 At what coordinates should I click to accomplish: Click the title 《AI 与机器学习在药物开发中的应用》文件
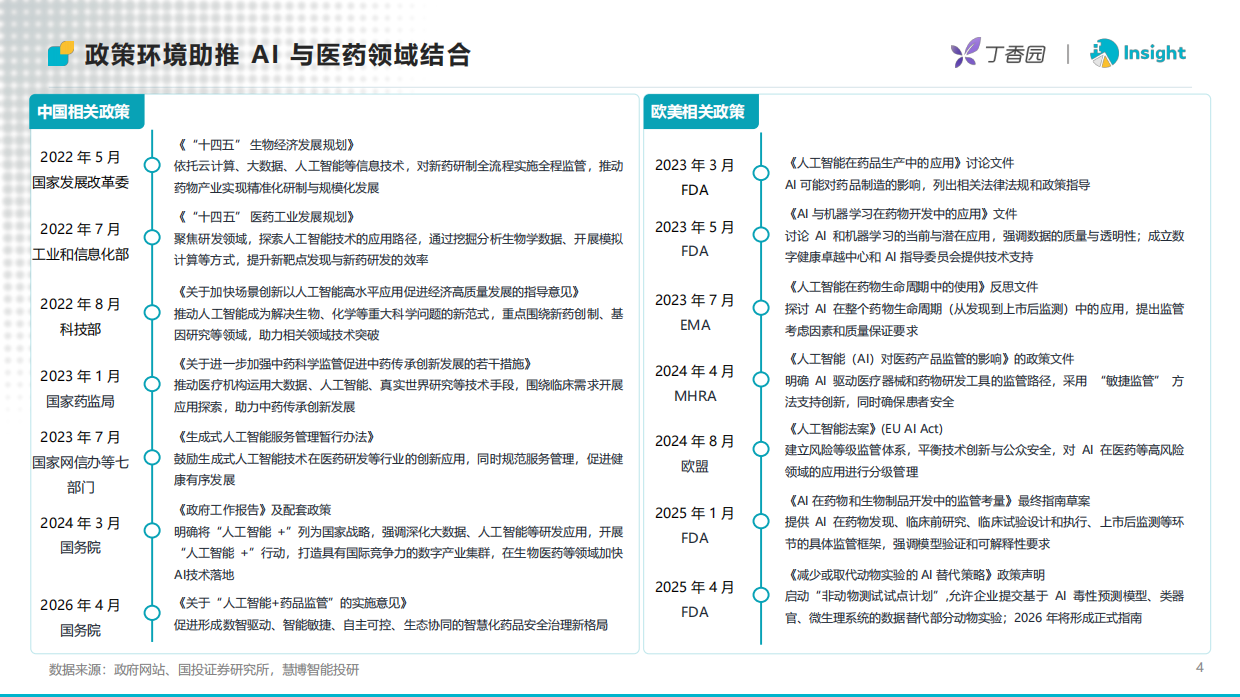pyautogui.click(x=901, y=214)
